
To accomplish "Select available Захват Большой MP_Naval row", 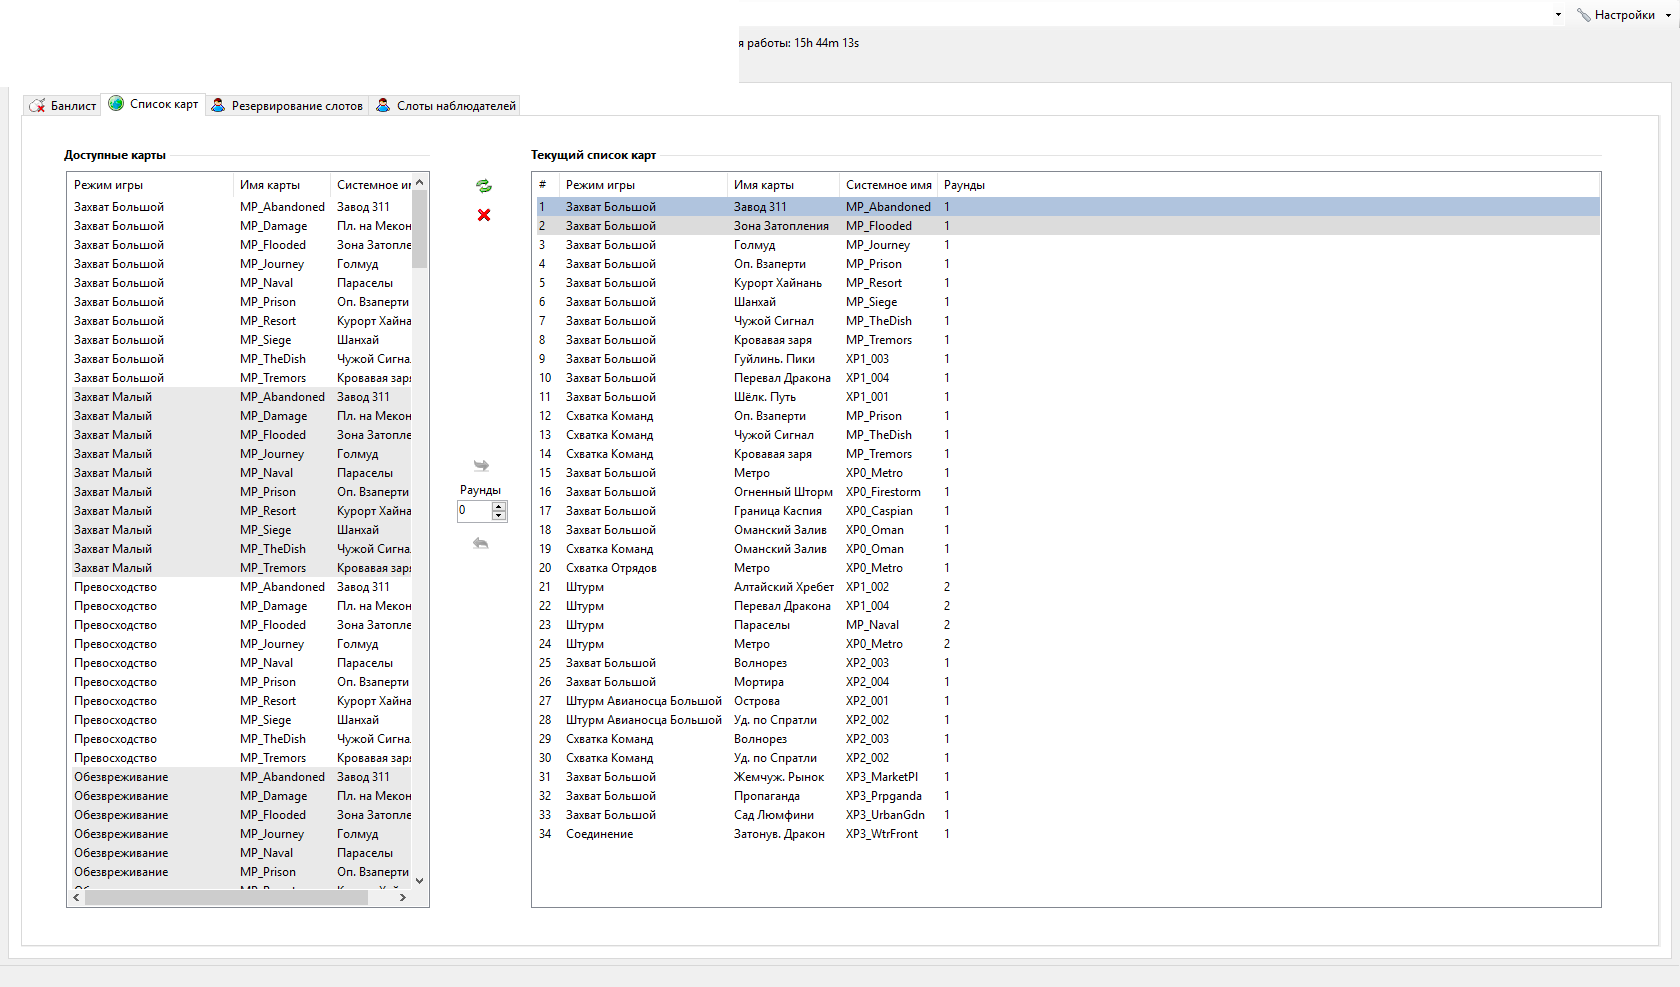I will 240,283.
